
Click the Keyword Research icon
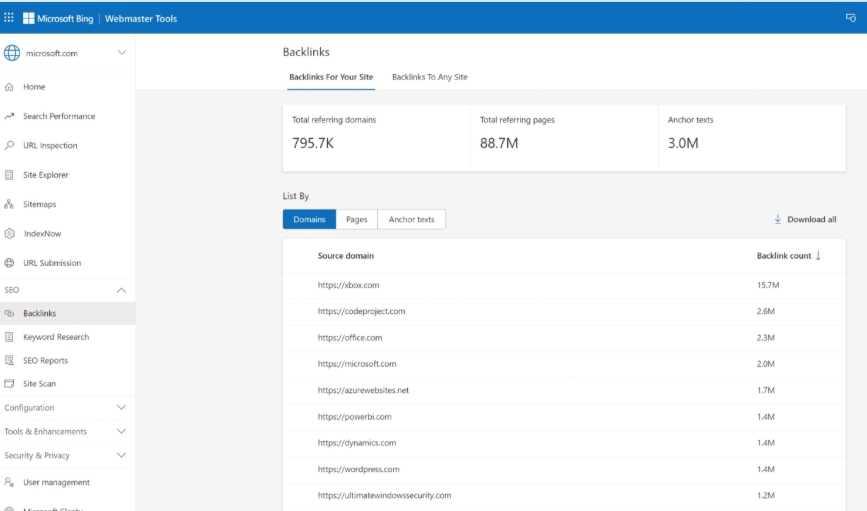(9, 337)
